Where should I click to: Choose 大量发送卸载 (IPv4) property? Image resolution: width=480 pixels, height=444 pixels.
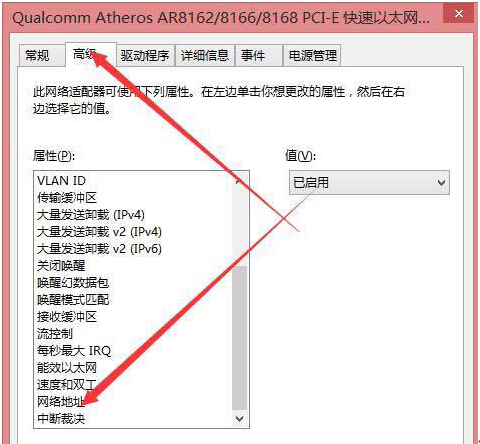click(91, 215)
